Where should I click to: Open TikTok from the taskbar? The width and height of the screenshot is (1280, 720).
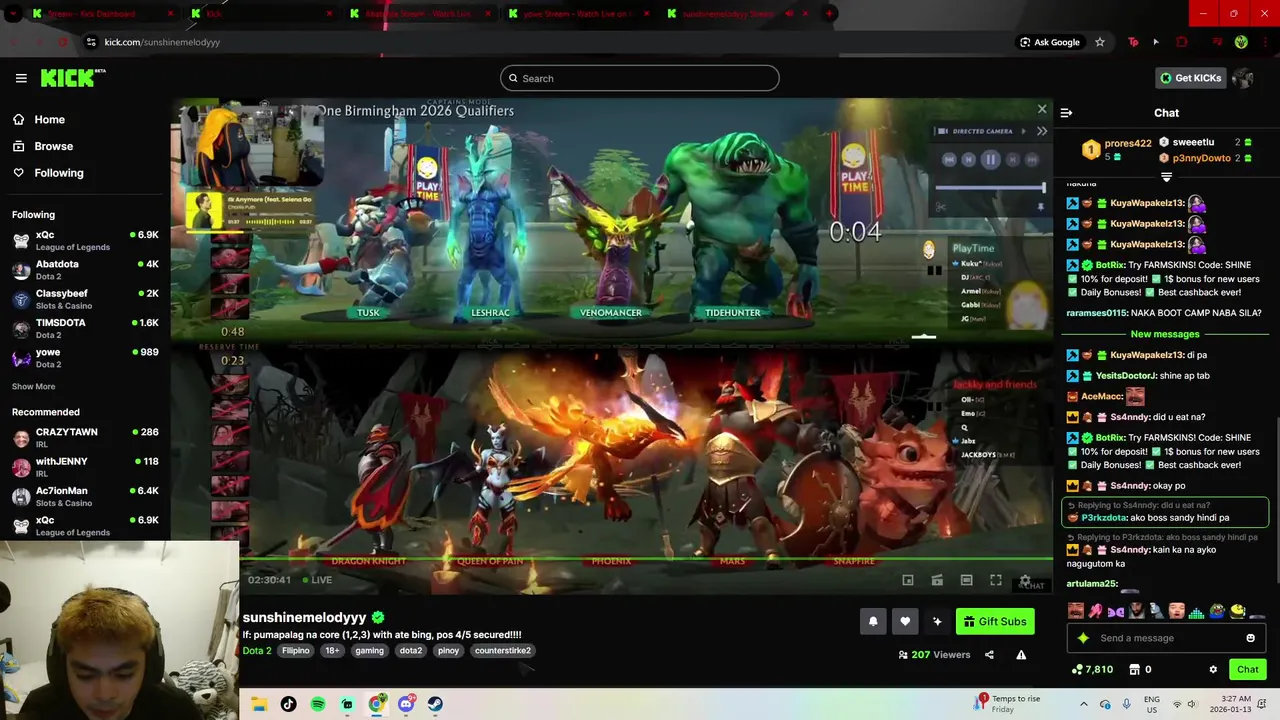click(x=289, y=704)
